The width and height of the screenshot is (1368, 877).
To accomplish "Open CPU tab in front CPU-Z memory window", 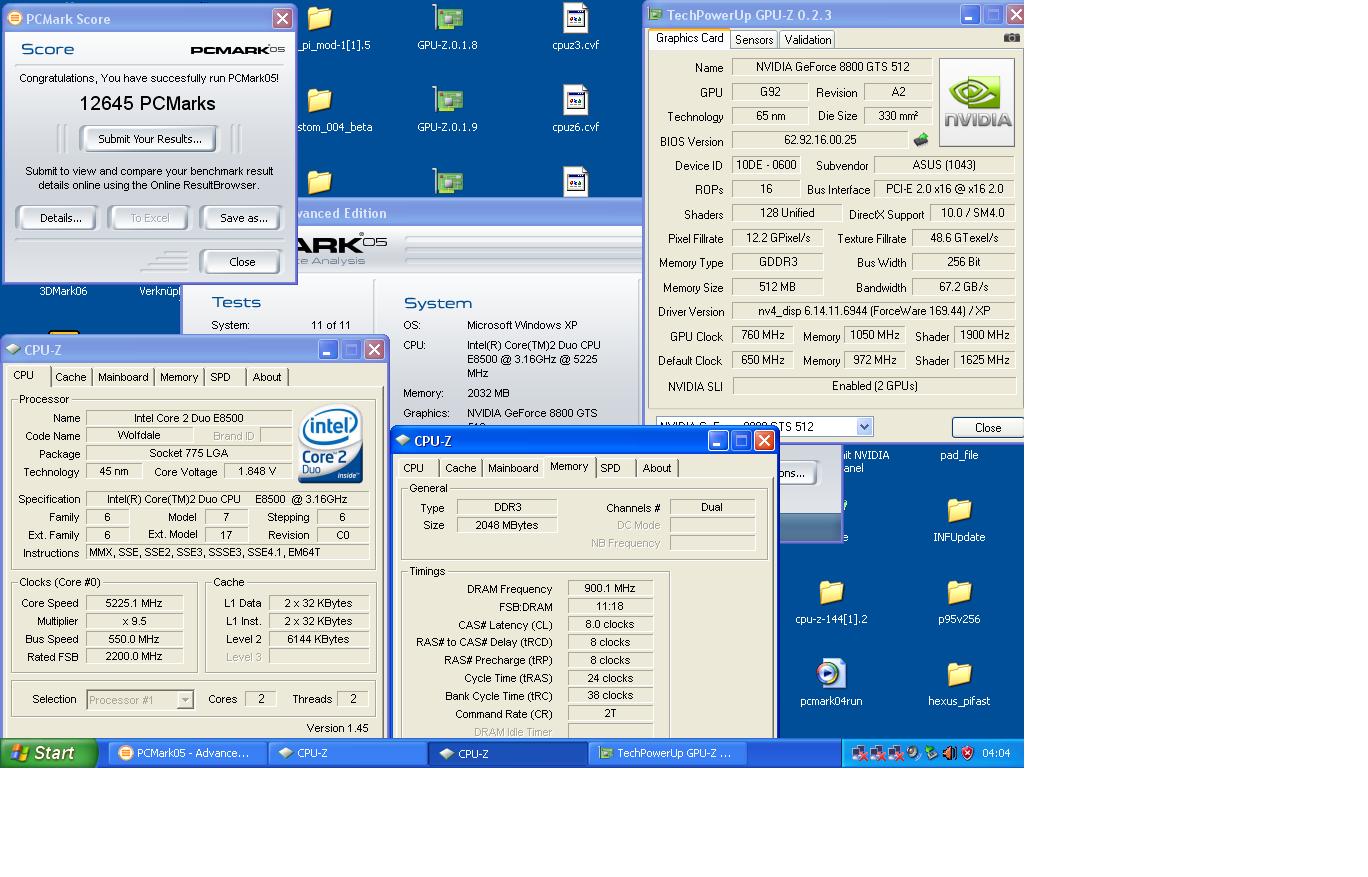I will point(414,468).
